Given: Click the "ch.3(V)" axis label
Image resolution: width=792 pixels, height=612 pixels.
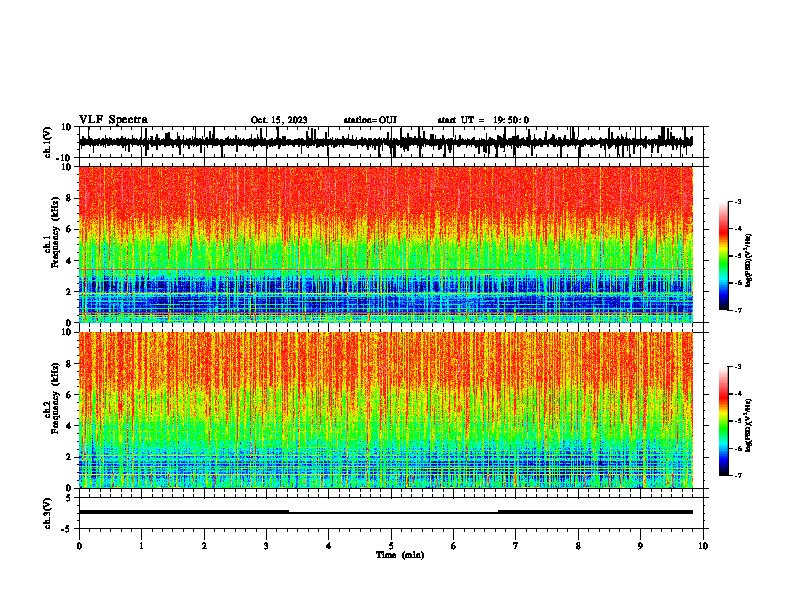Looking at the screenshot, I should tap(47, 513).
